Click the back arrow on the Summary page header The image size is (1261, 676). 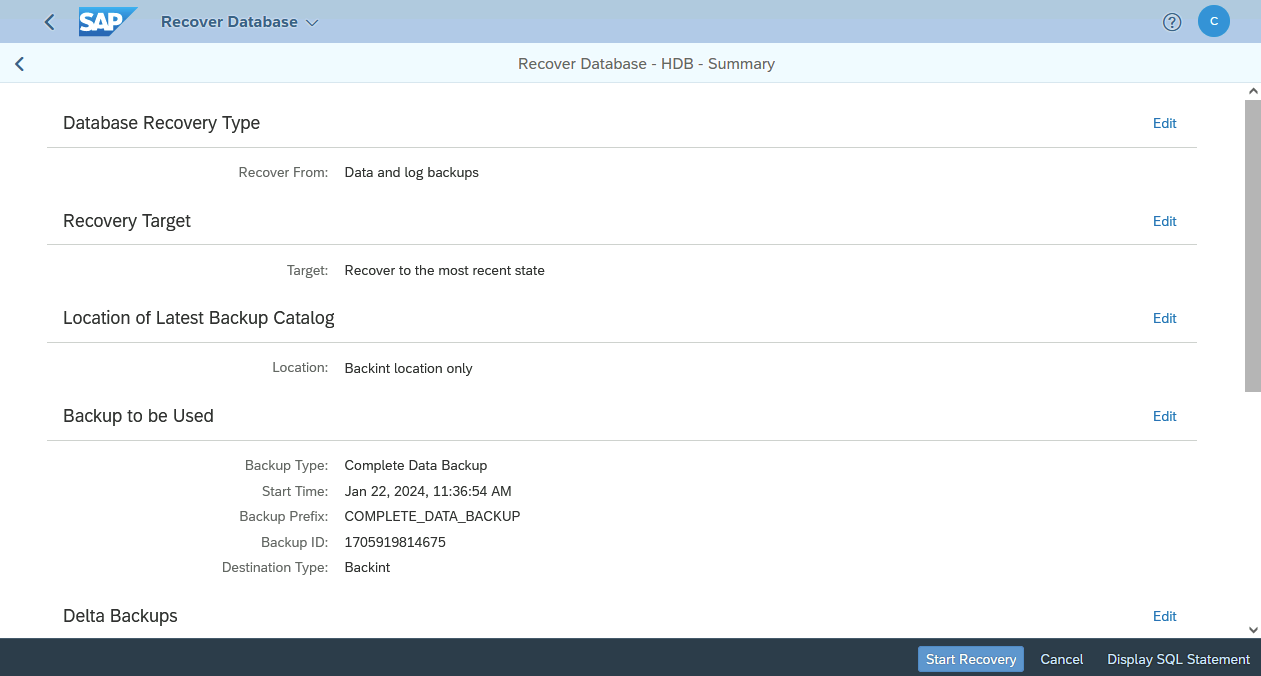click(x=19, y=63)
